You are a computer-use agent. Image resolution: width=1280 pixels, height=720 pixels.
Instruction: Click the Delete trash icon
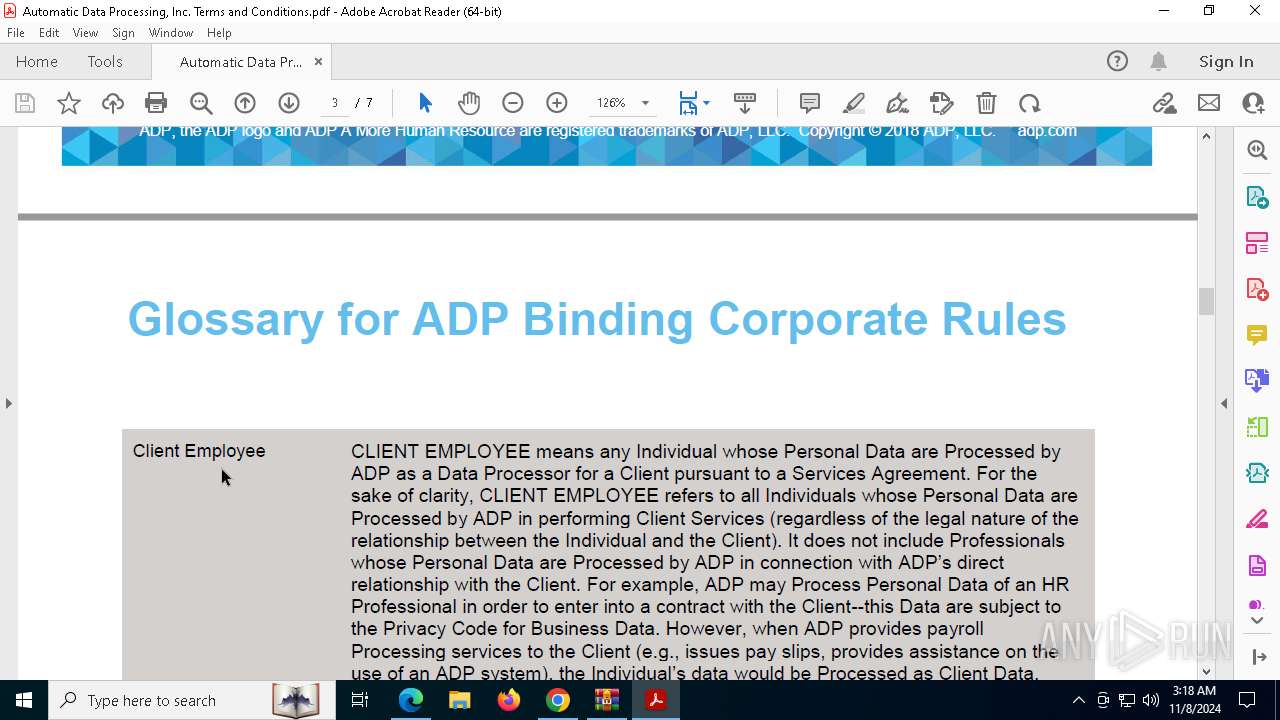986,103
